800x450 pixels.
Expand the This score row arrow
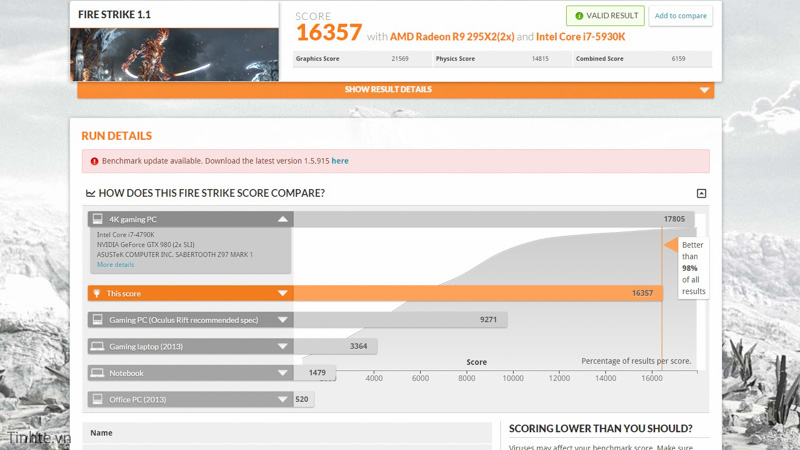pyautogui.click(x=283, y=293)
